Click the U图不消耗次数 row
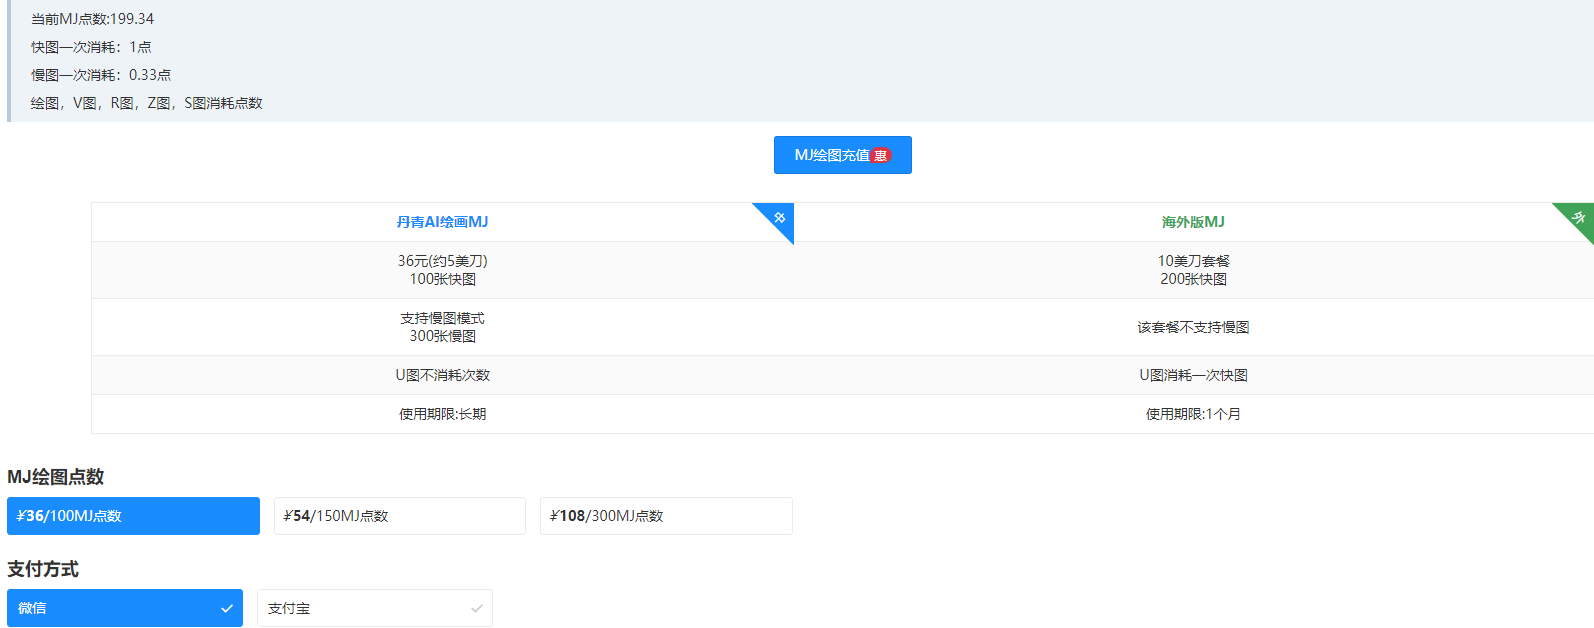1594x628 pixels. click(442, 375)
